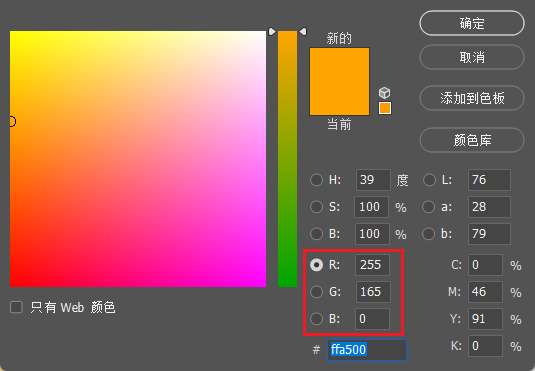Click the 确定 button to confirm color
Screen dimensions: 535x371
(472, 23)
